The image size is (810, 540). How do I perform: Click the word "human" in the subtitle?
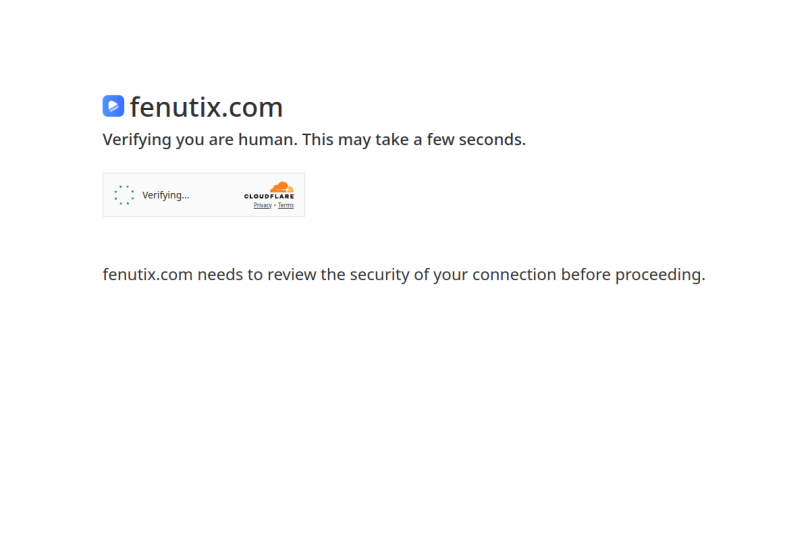click(266, 140)
